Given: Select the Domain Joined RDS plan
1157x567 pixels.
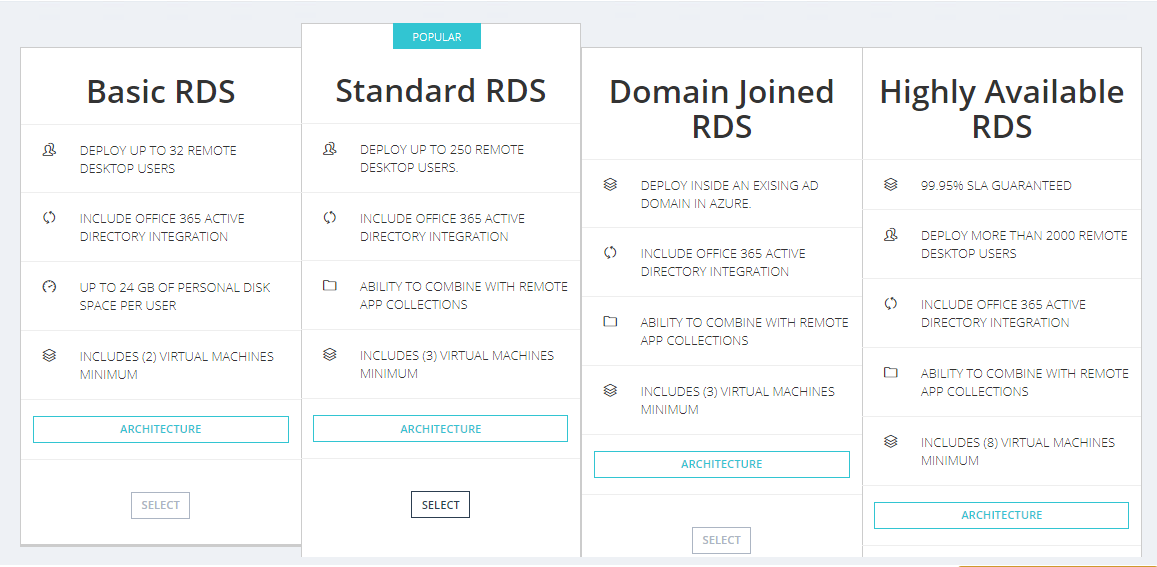Looking at the screenshot, I should (x=721, y=540).
